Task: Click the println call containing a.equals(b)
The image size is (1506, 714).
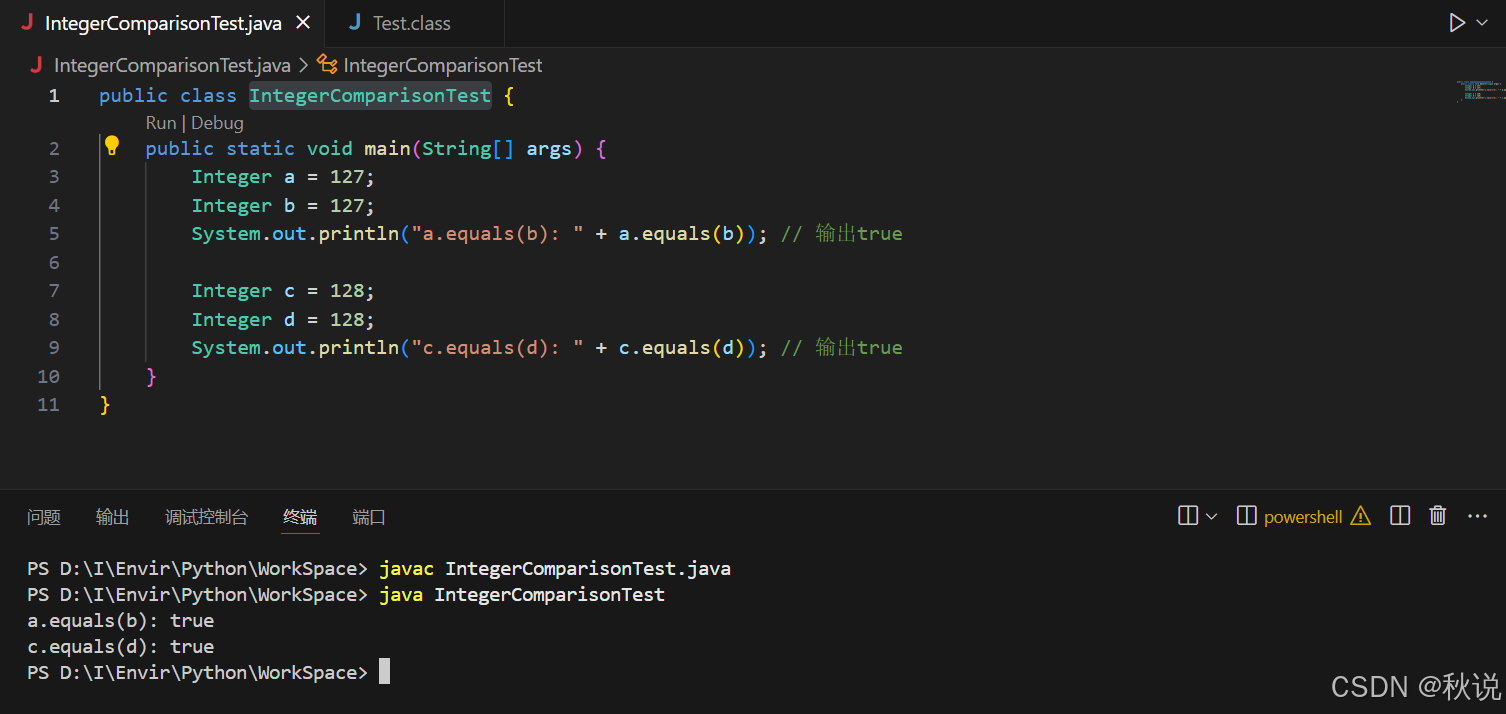Action: point(480,234)
